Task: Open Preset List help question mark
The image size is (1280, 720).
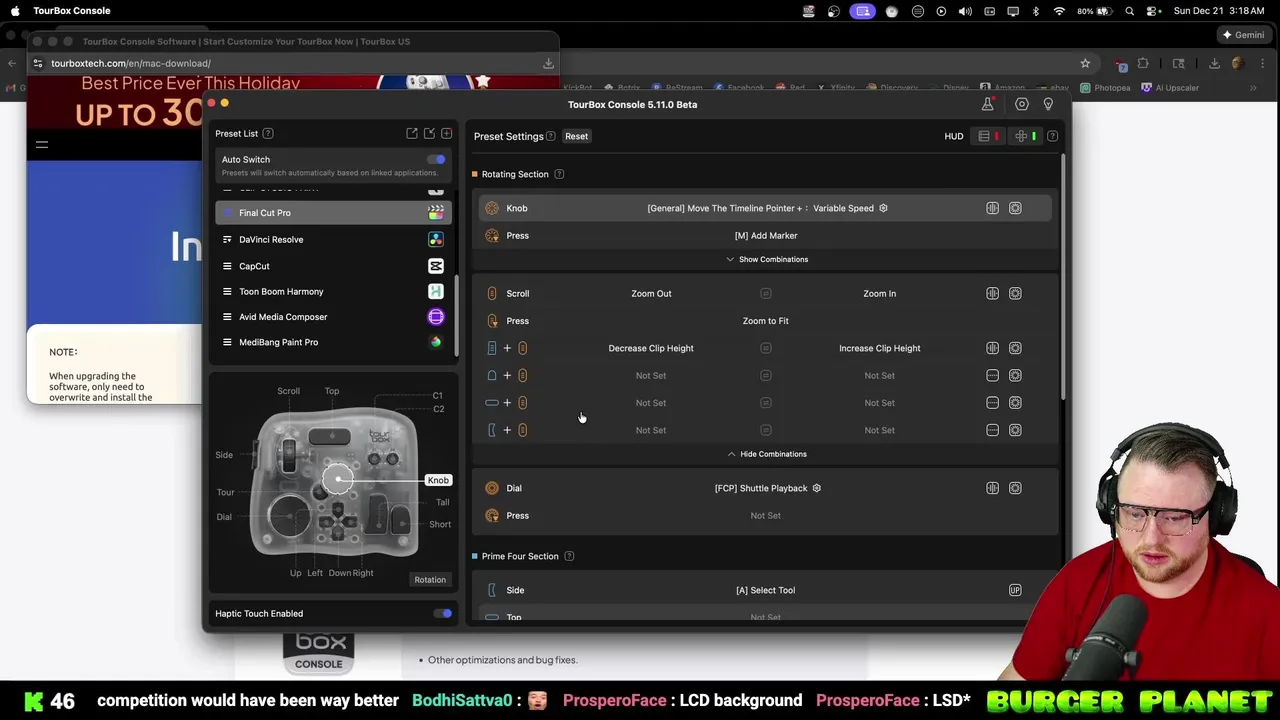Action: (x=268, y=133)
